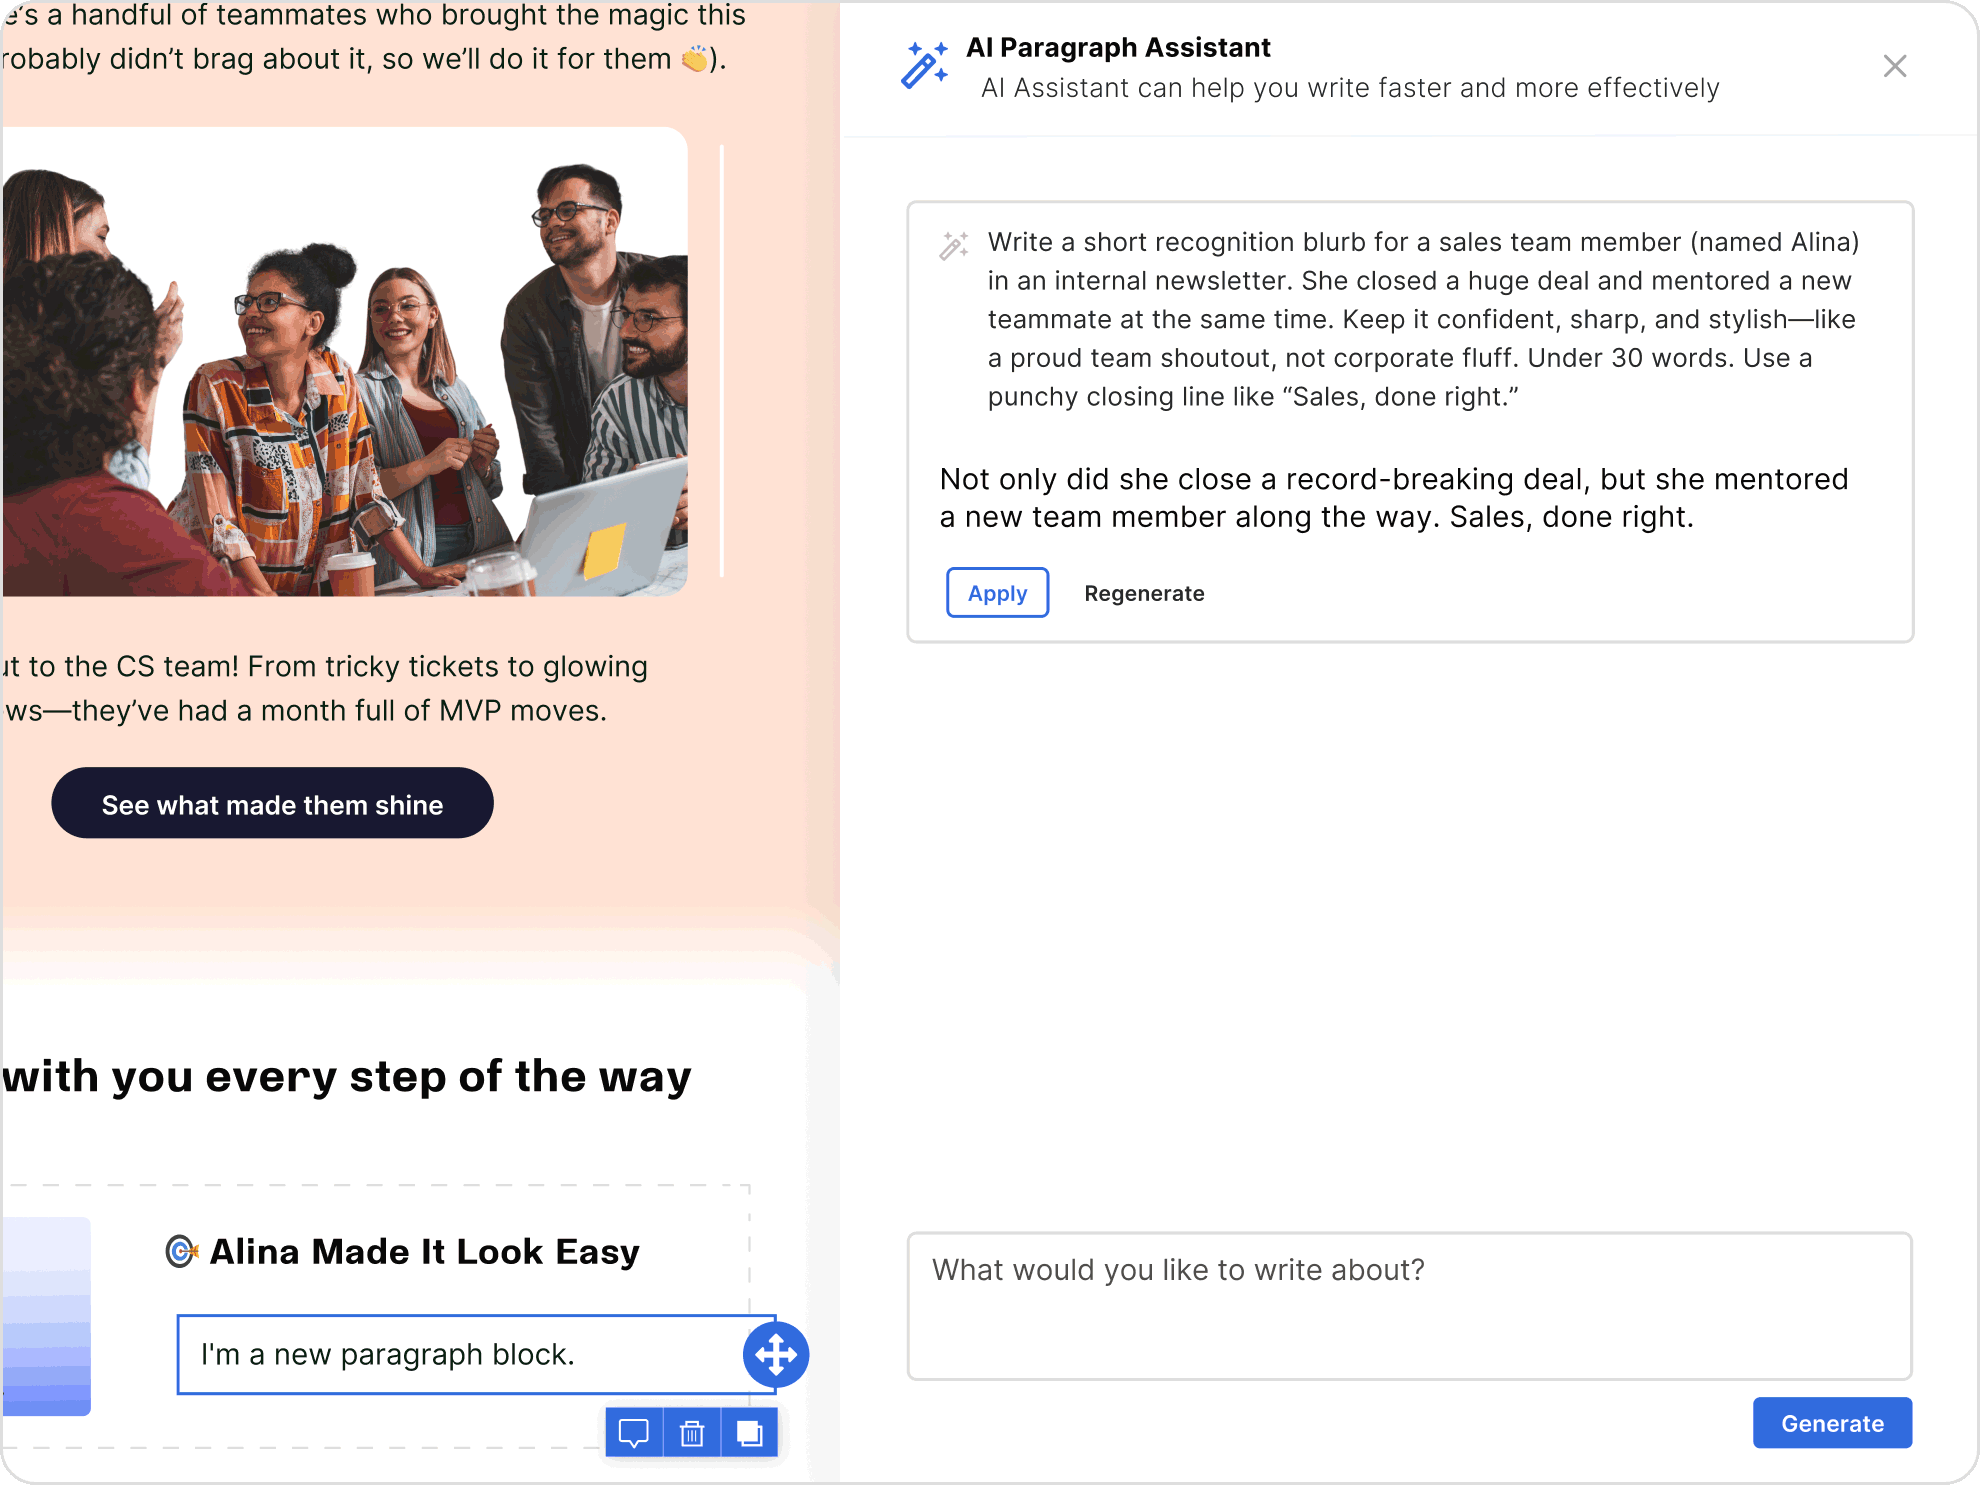Screen dimensions: 1980x1485
Task: Click the AI Paragraph Assistant magic wand icon
Action: tap(924, 66)
